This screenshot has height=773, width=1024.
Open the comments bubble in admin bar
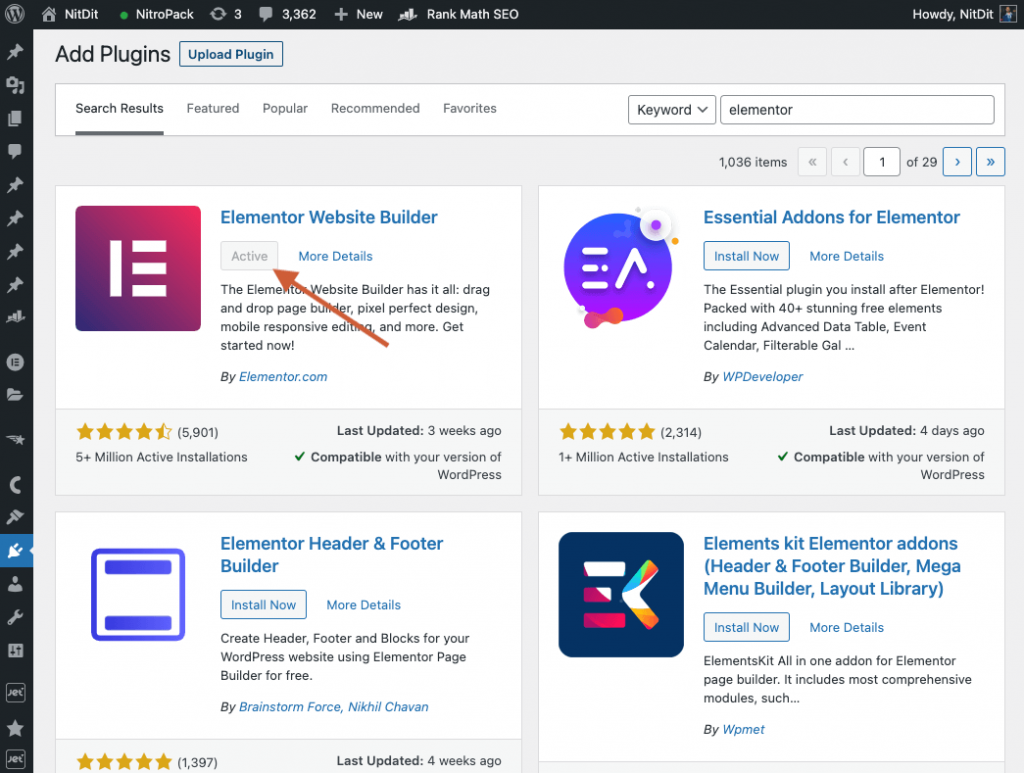pos(265,14)
